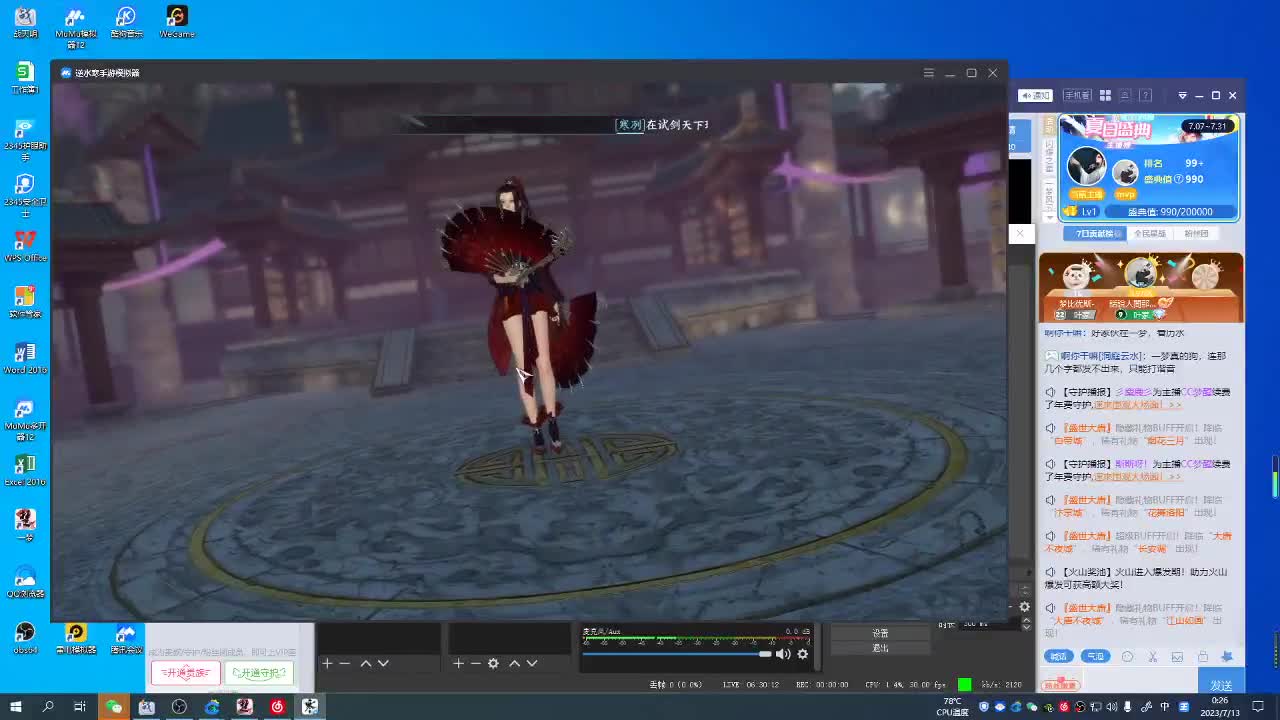
Task: Click the OBS 退出 button
Action: point(880,648)
